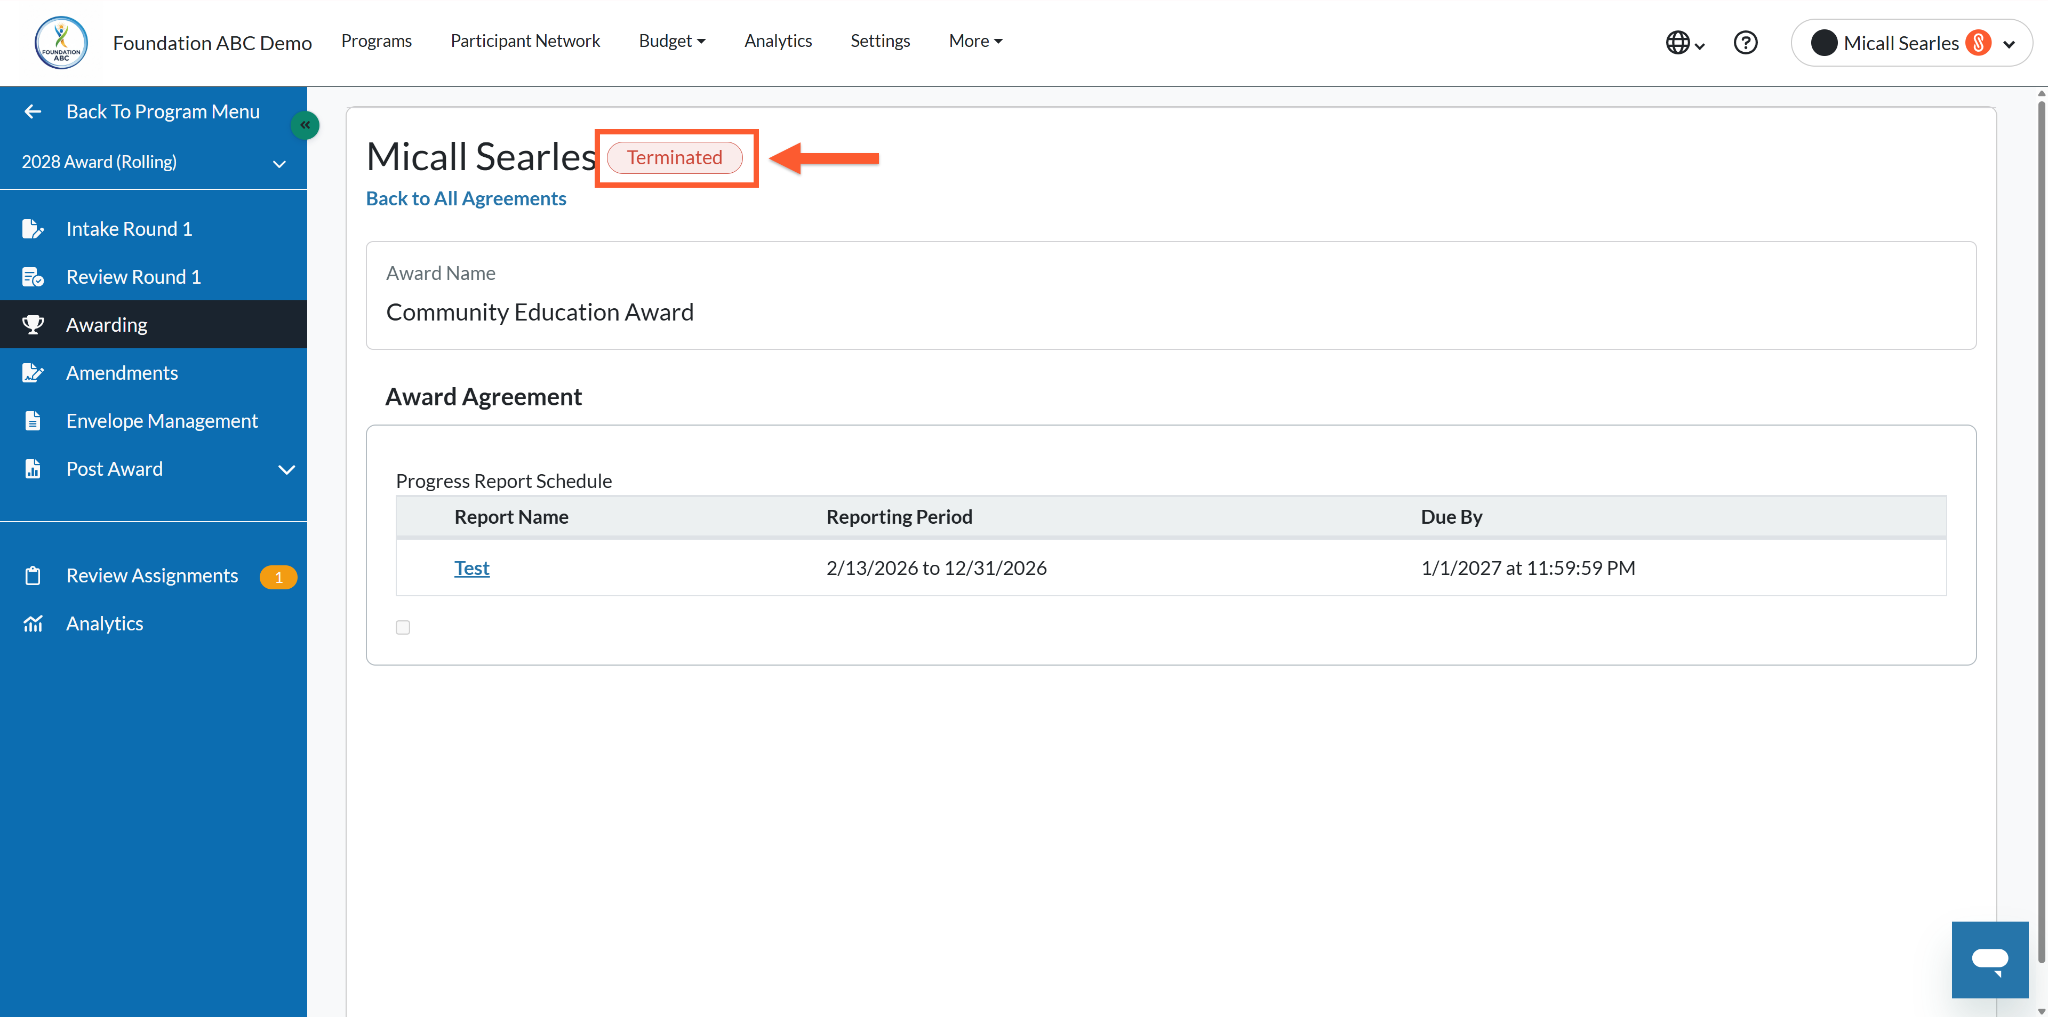
Task: Click the Intake Round 1 icon
Action: (x=33, y=229)
